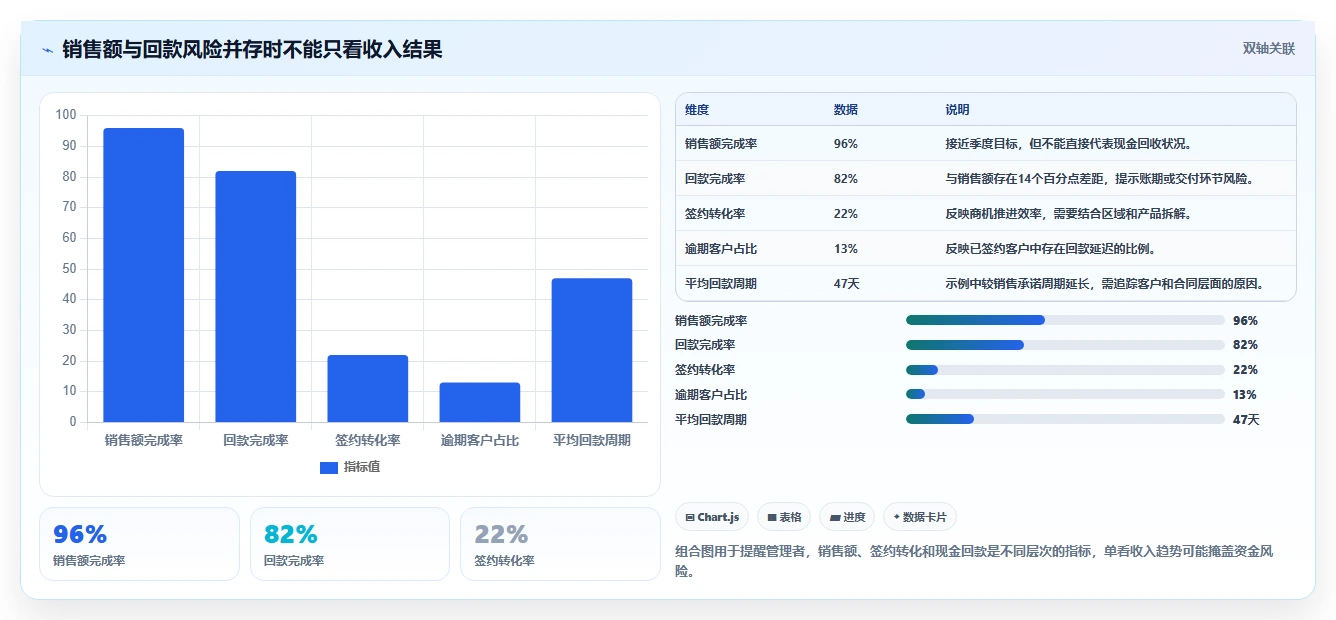Click the 表格 tag chip
Image resolution: width=1336 pixels, height=620 pixels.
[x=784, y=517]
